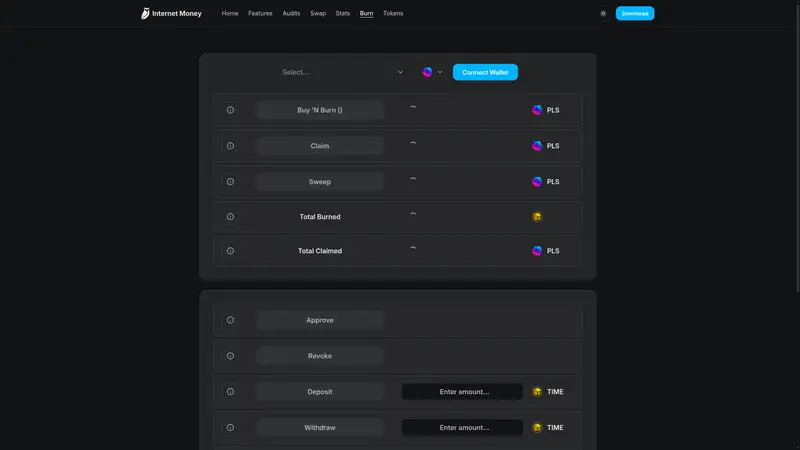Toggle the light/dark theme sun icon
The image size is (800, 450).
point(603,13)
